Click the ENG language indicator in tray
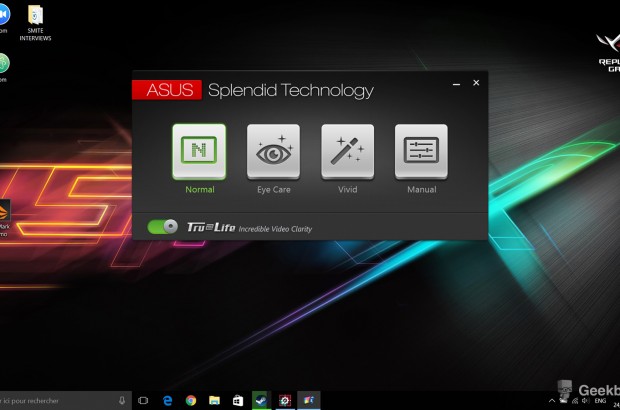The height and width of the screenshot is (410, 620). click(x=600, y=401)
